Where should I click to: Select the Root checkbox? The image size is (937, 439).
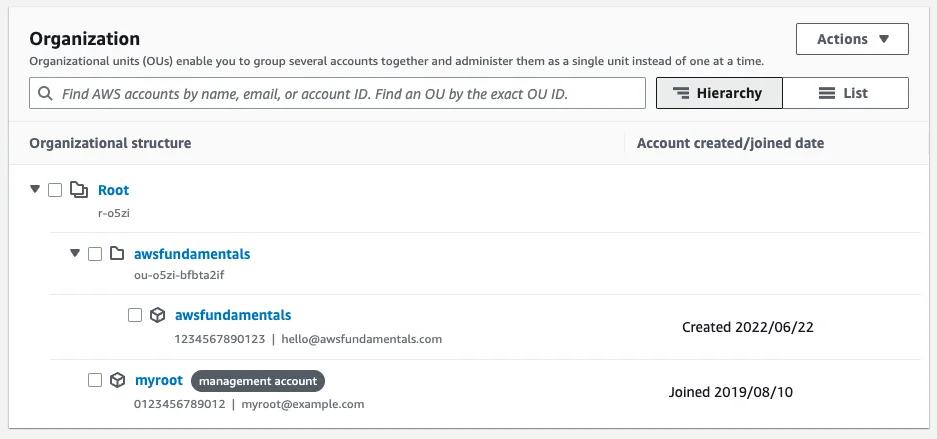click(55, 190)
